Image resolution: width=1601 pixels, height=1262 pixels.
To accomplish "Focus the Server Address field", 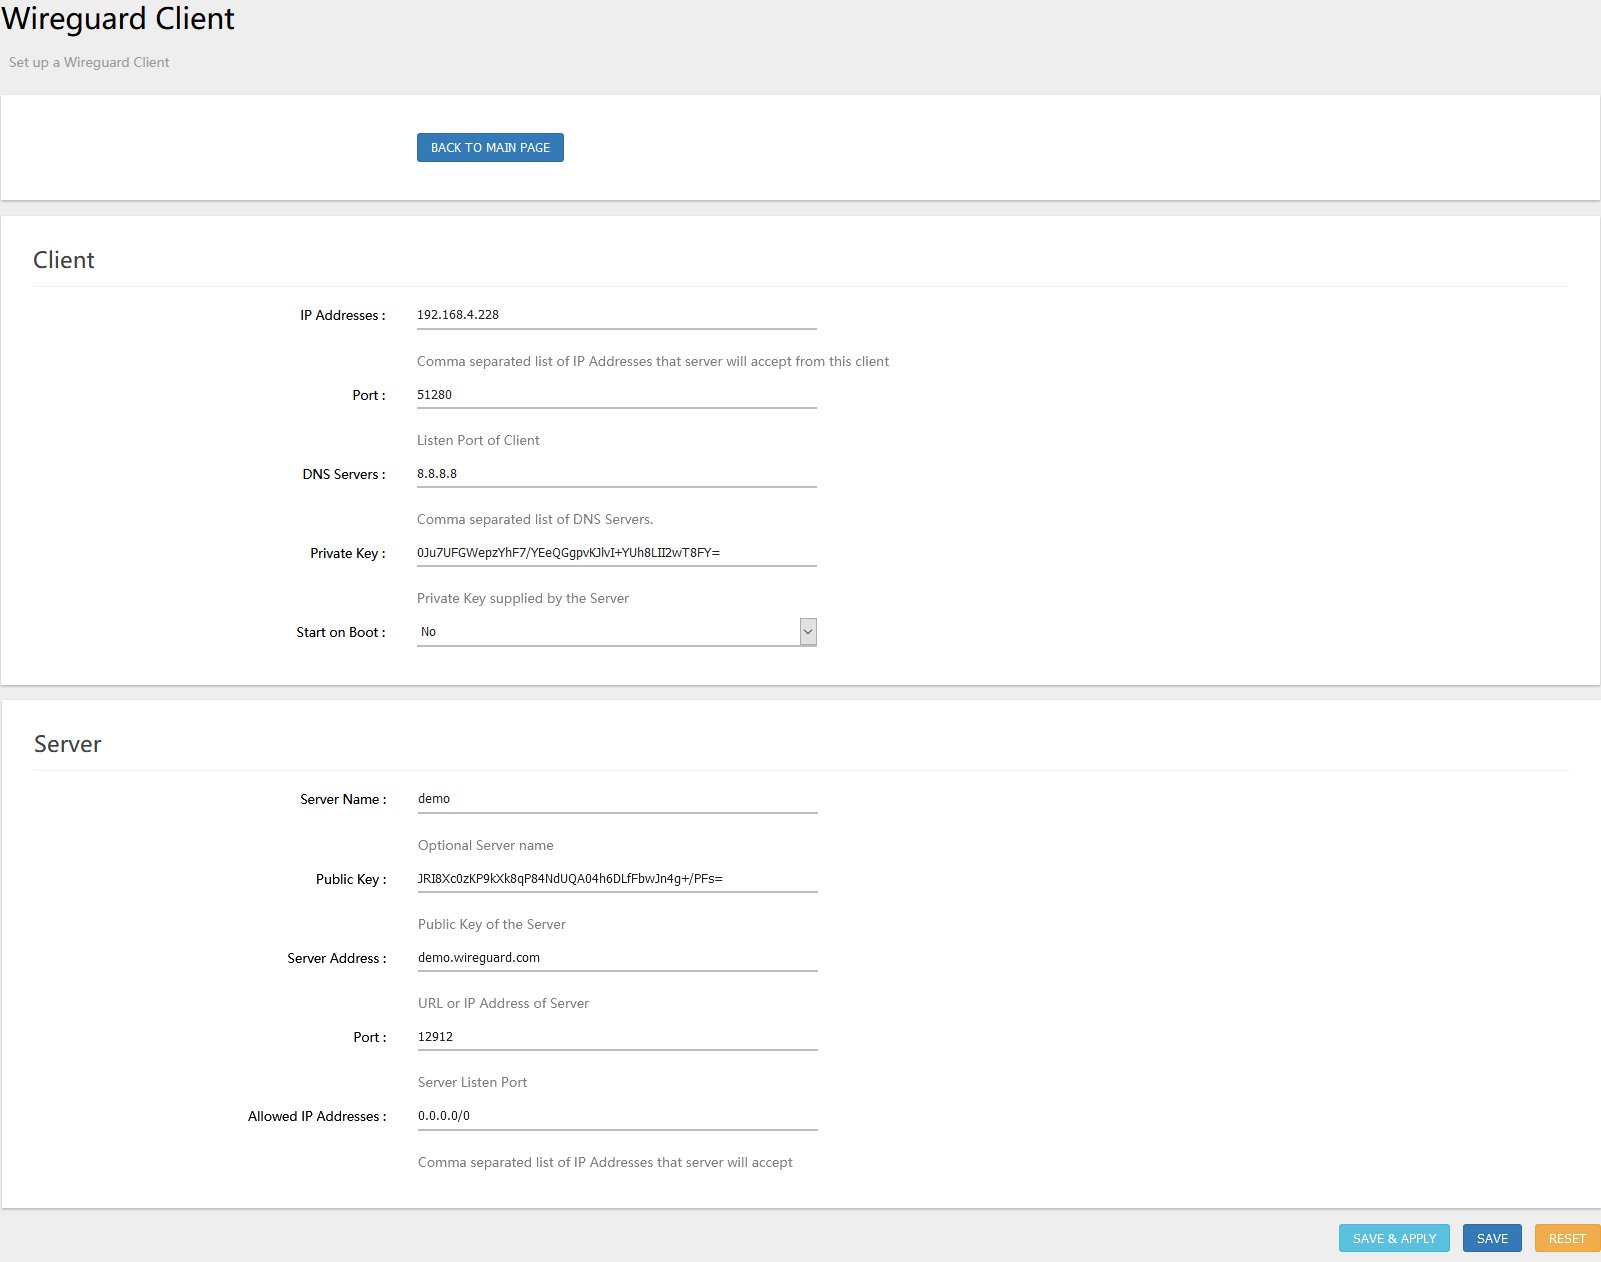I will pyautogui.click(x=617, y=958).
